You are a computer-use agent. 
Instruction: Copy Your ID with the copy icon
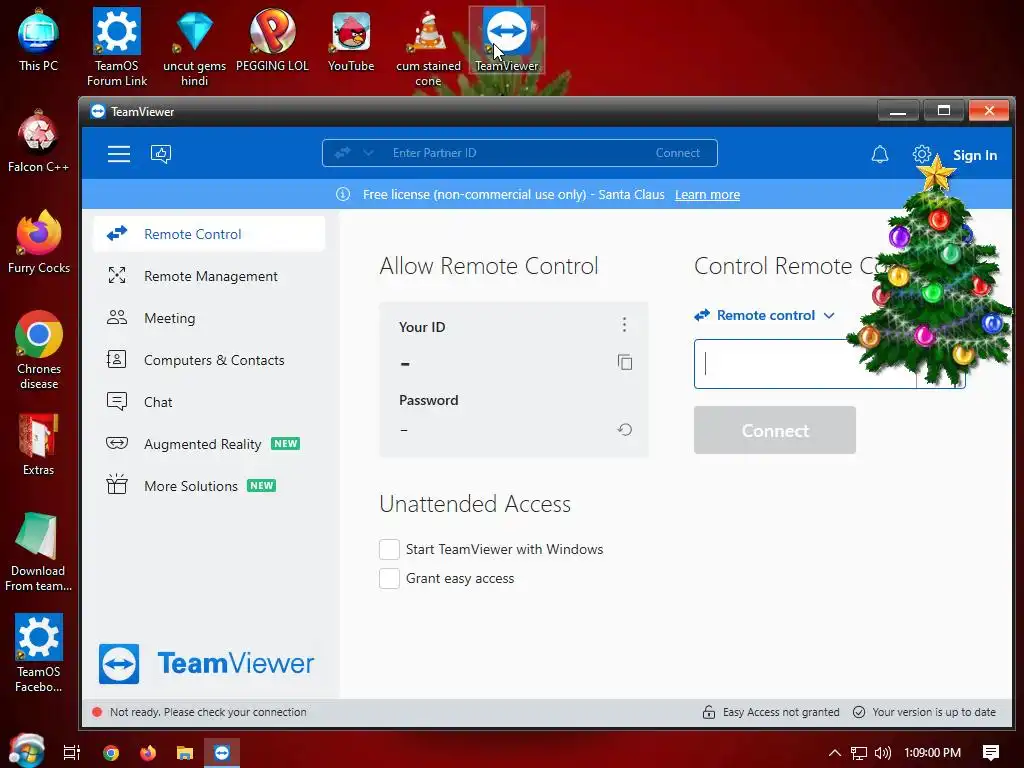point(625,362)
